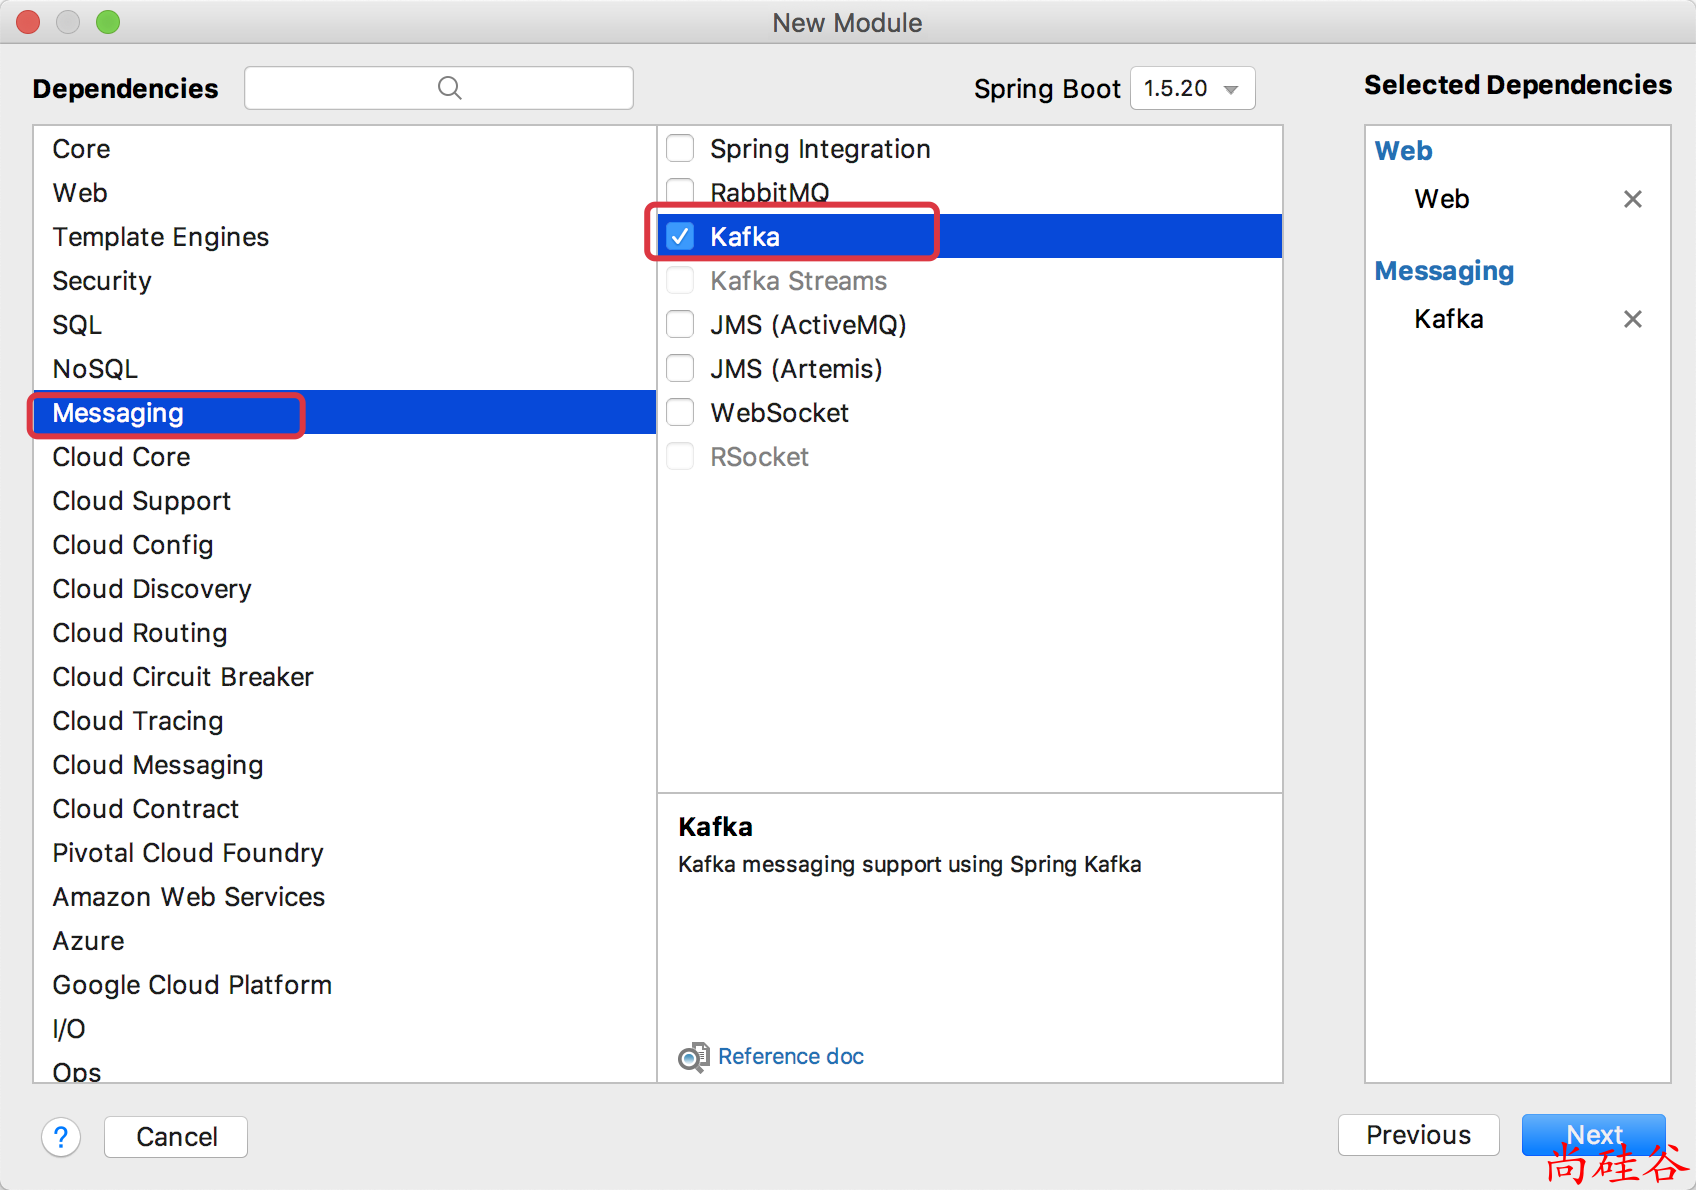This screenshot has width=1696, height=1190.
Task: Select the Pivotal Cloud Foundry category
Action: [344, 853]
